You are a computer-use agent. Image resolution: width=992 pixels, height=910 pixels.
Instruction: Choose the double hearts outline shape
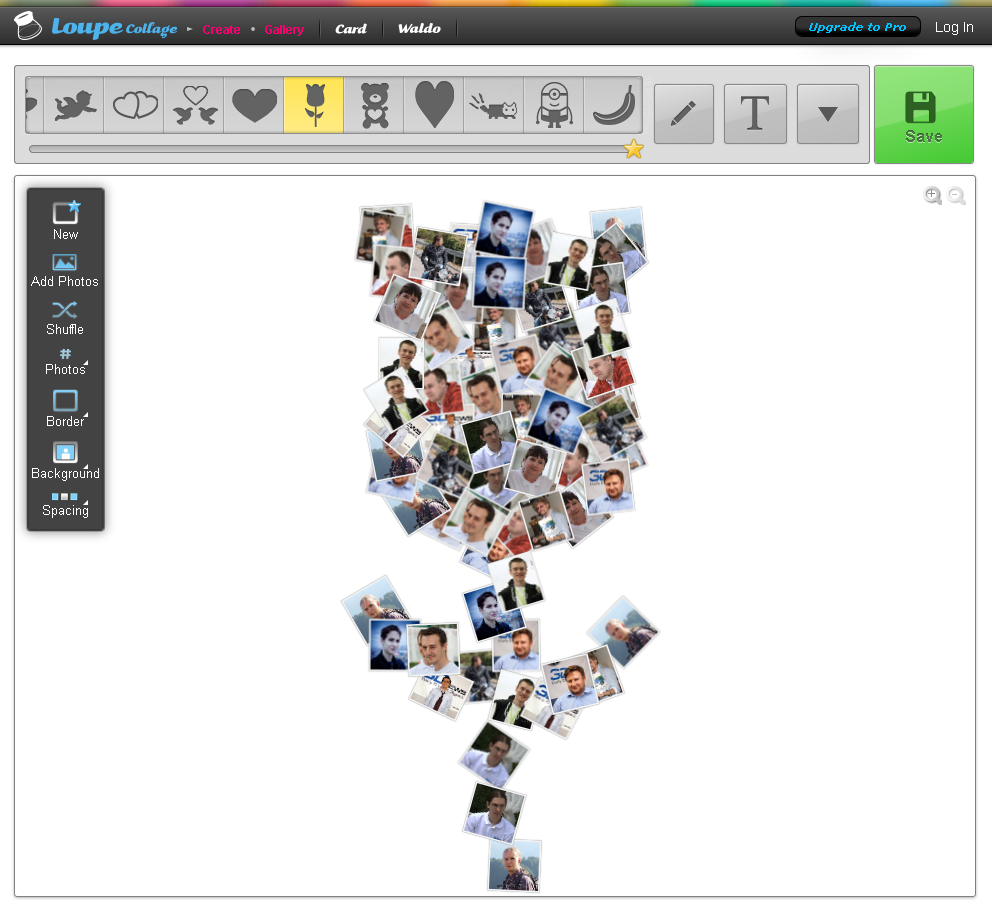point(134,105)
